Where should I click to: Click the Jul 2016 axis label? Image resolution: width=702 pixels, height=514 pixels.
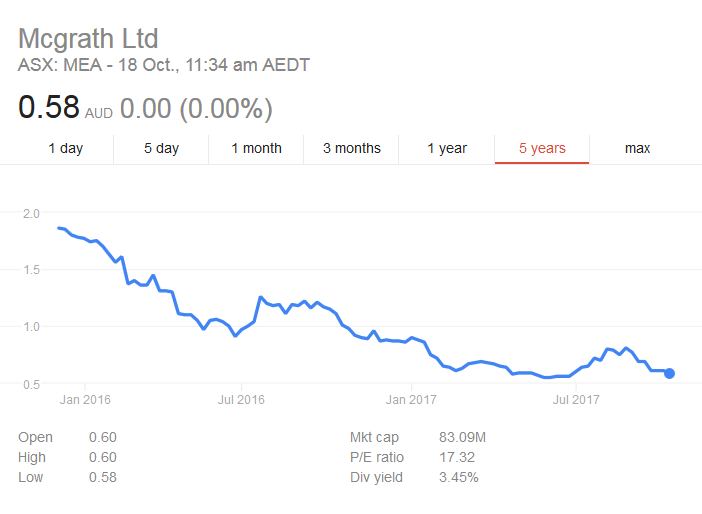coord(240,400)
